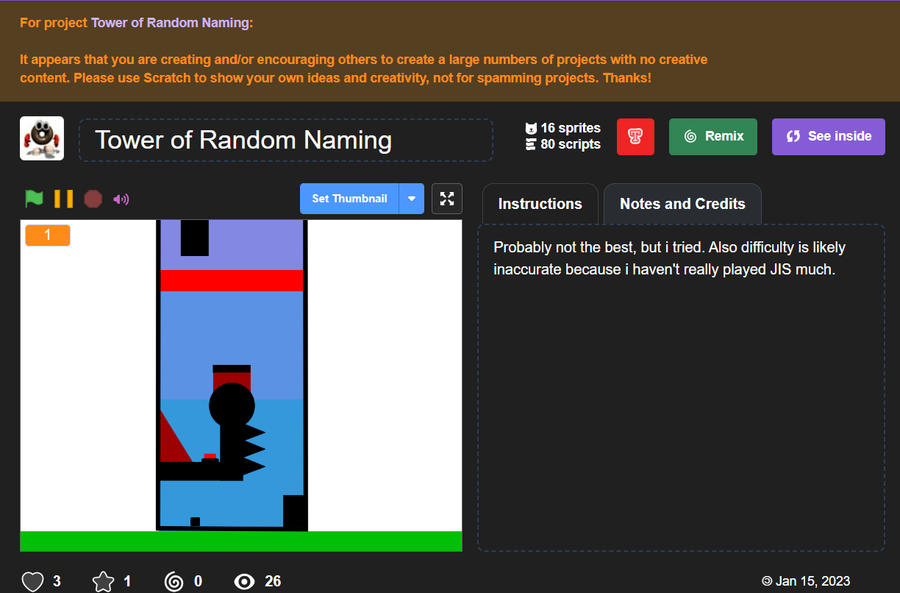Click the project title field
This screenshot has width=900, height=593.
286,140
